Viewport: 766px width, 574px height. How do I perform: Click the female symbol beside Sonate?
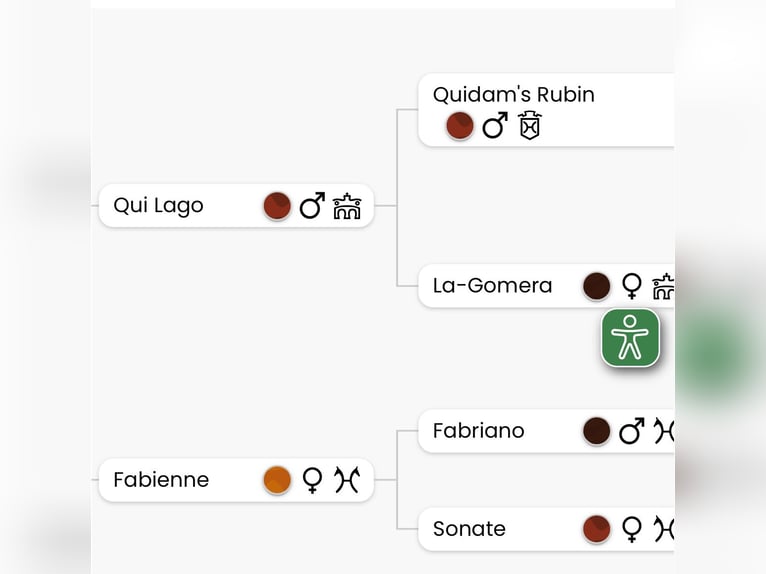pyautogui.click(x=631, y=529)
